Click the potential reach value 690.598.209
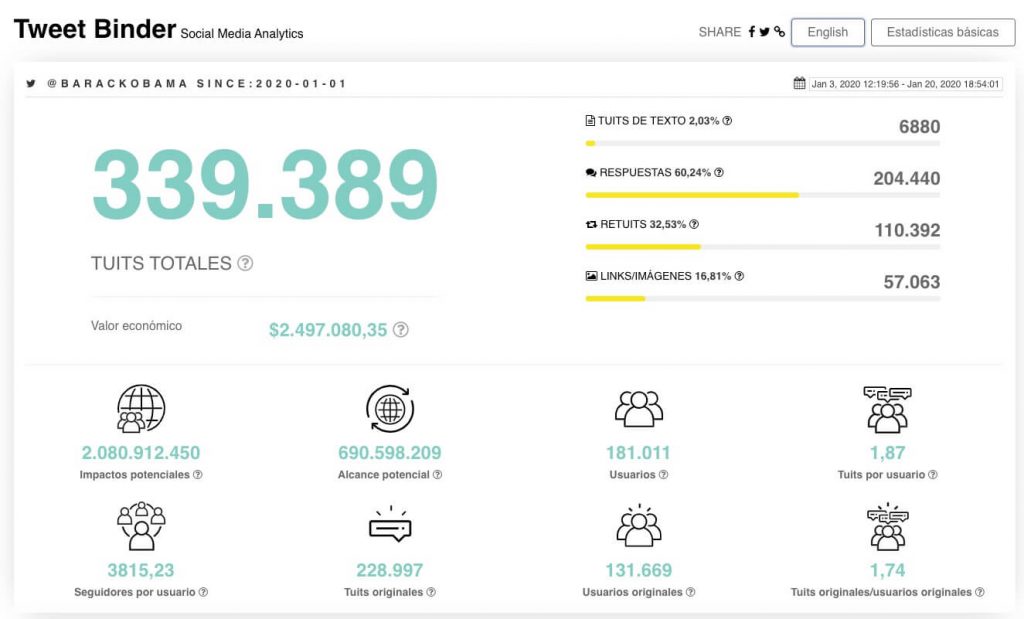The width and height of the screenshot is (1024, 619). [390, 452]
